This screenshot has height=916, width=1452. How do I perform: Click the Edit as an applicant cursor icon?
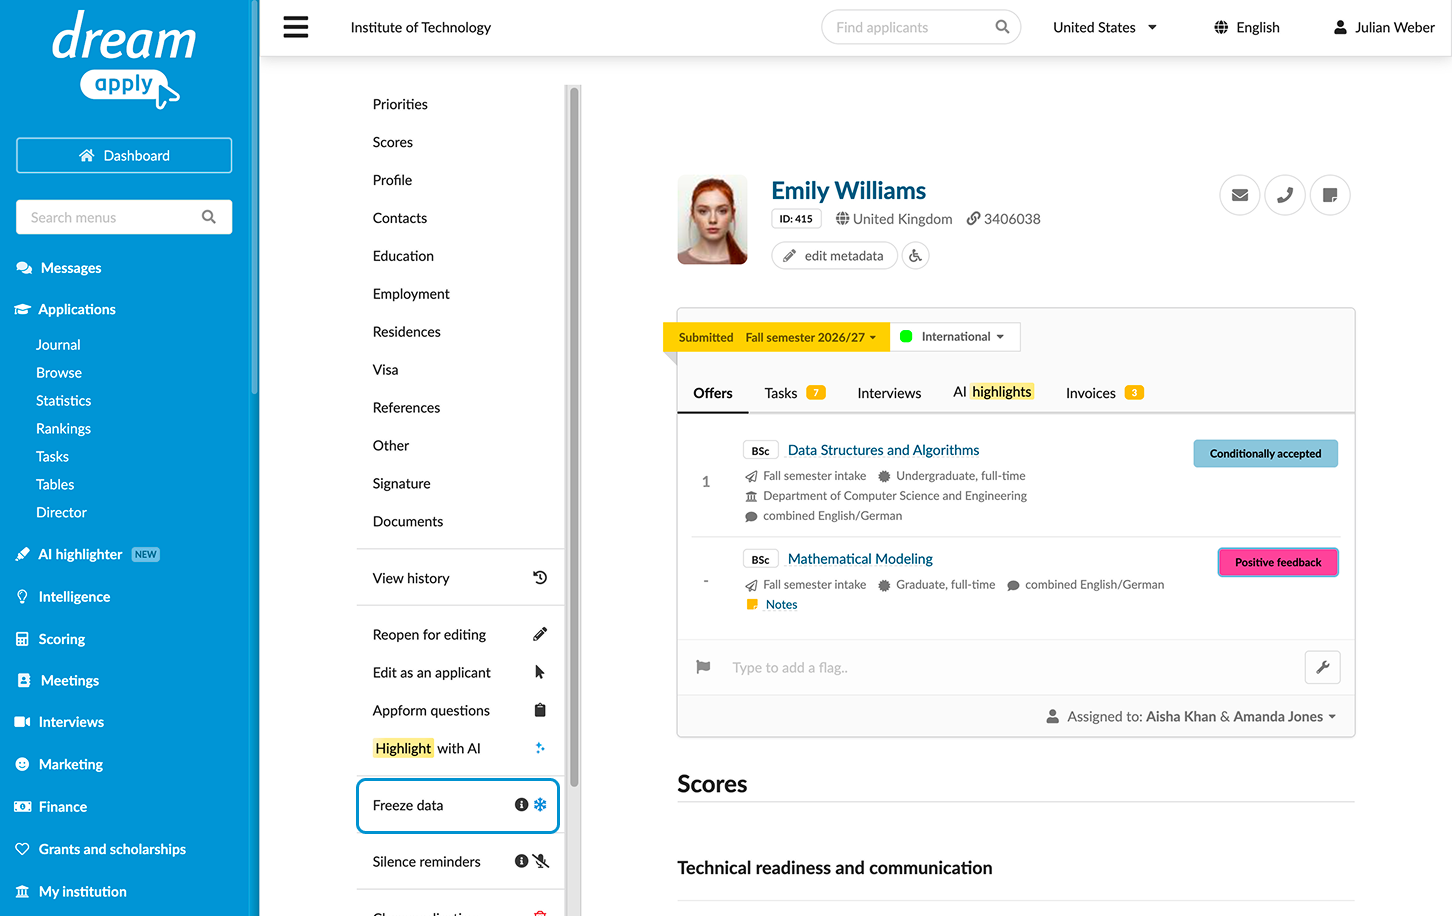click(540, 672)
